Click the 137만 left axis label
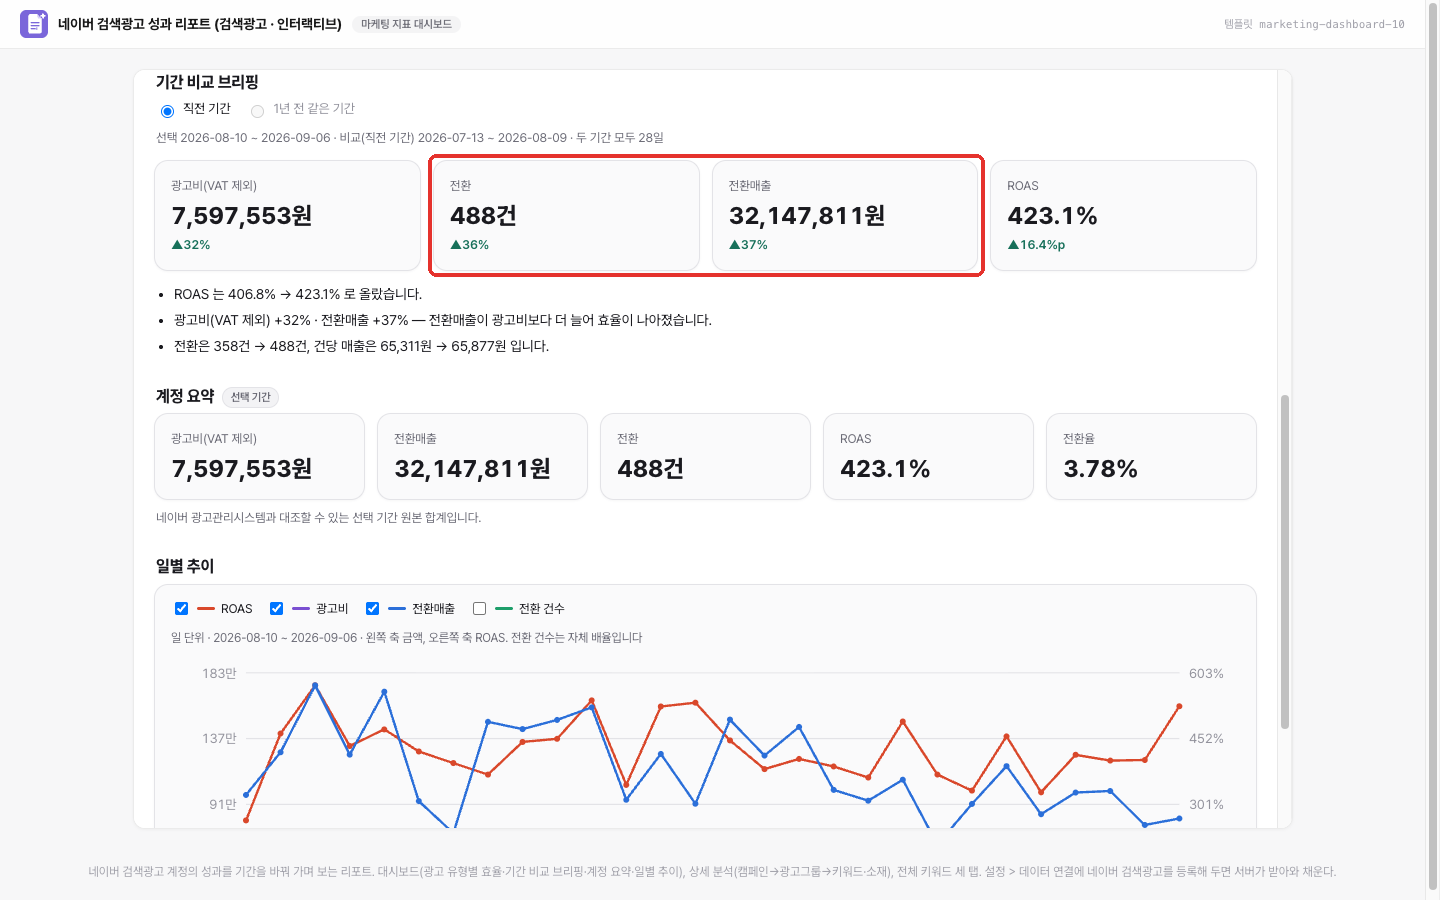 [x=219, y=739]
